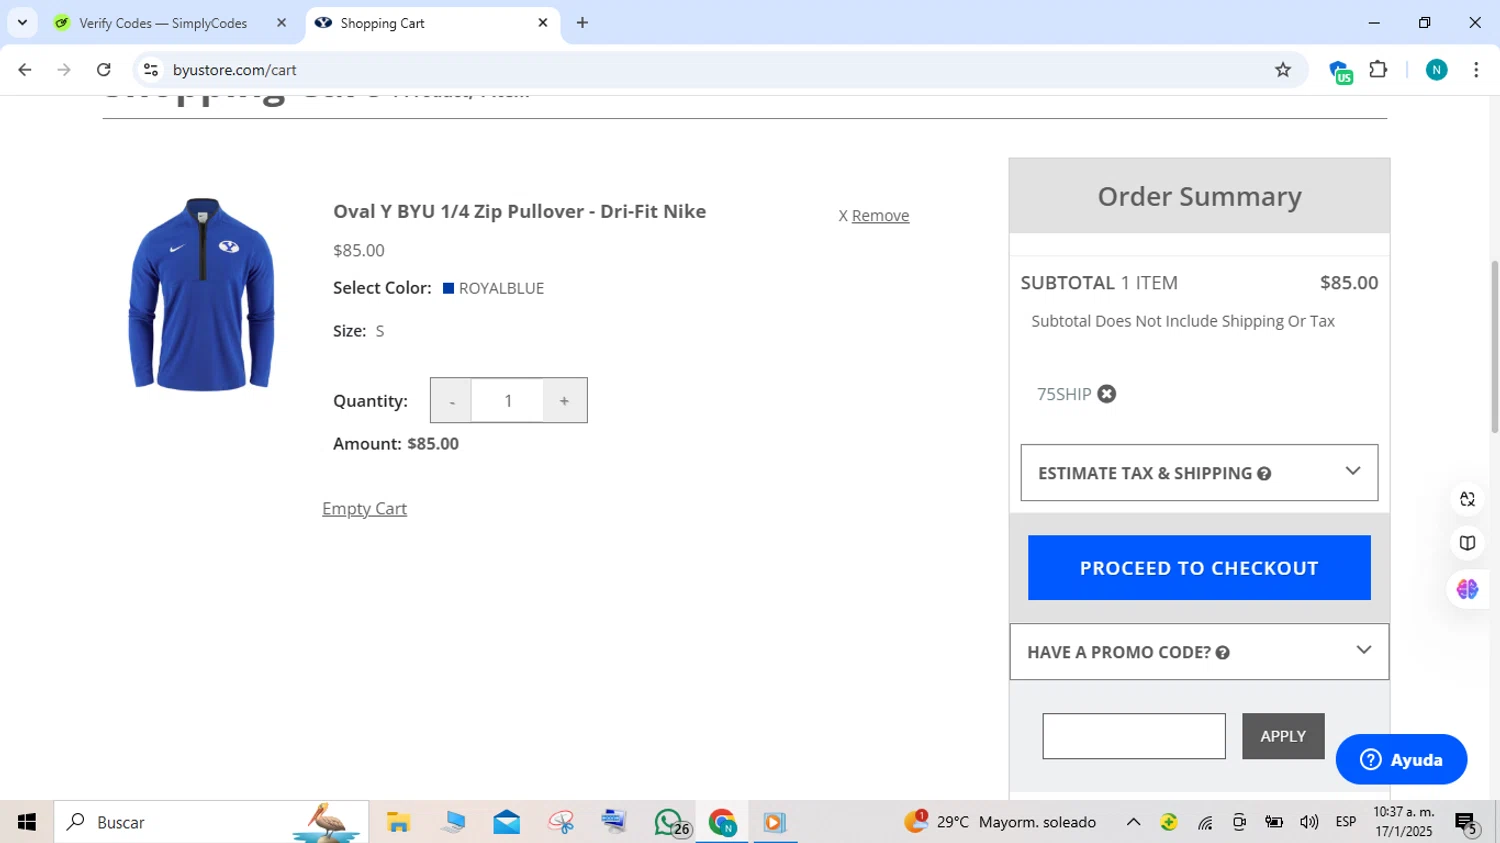Click the blue pullover product thumbnail
Image resolution: width=1500 pixels, height=843 pixels.
tap(201, 295)
